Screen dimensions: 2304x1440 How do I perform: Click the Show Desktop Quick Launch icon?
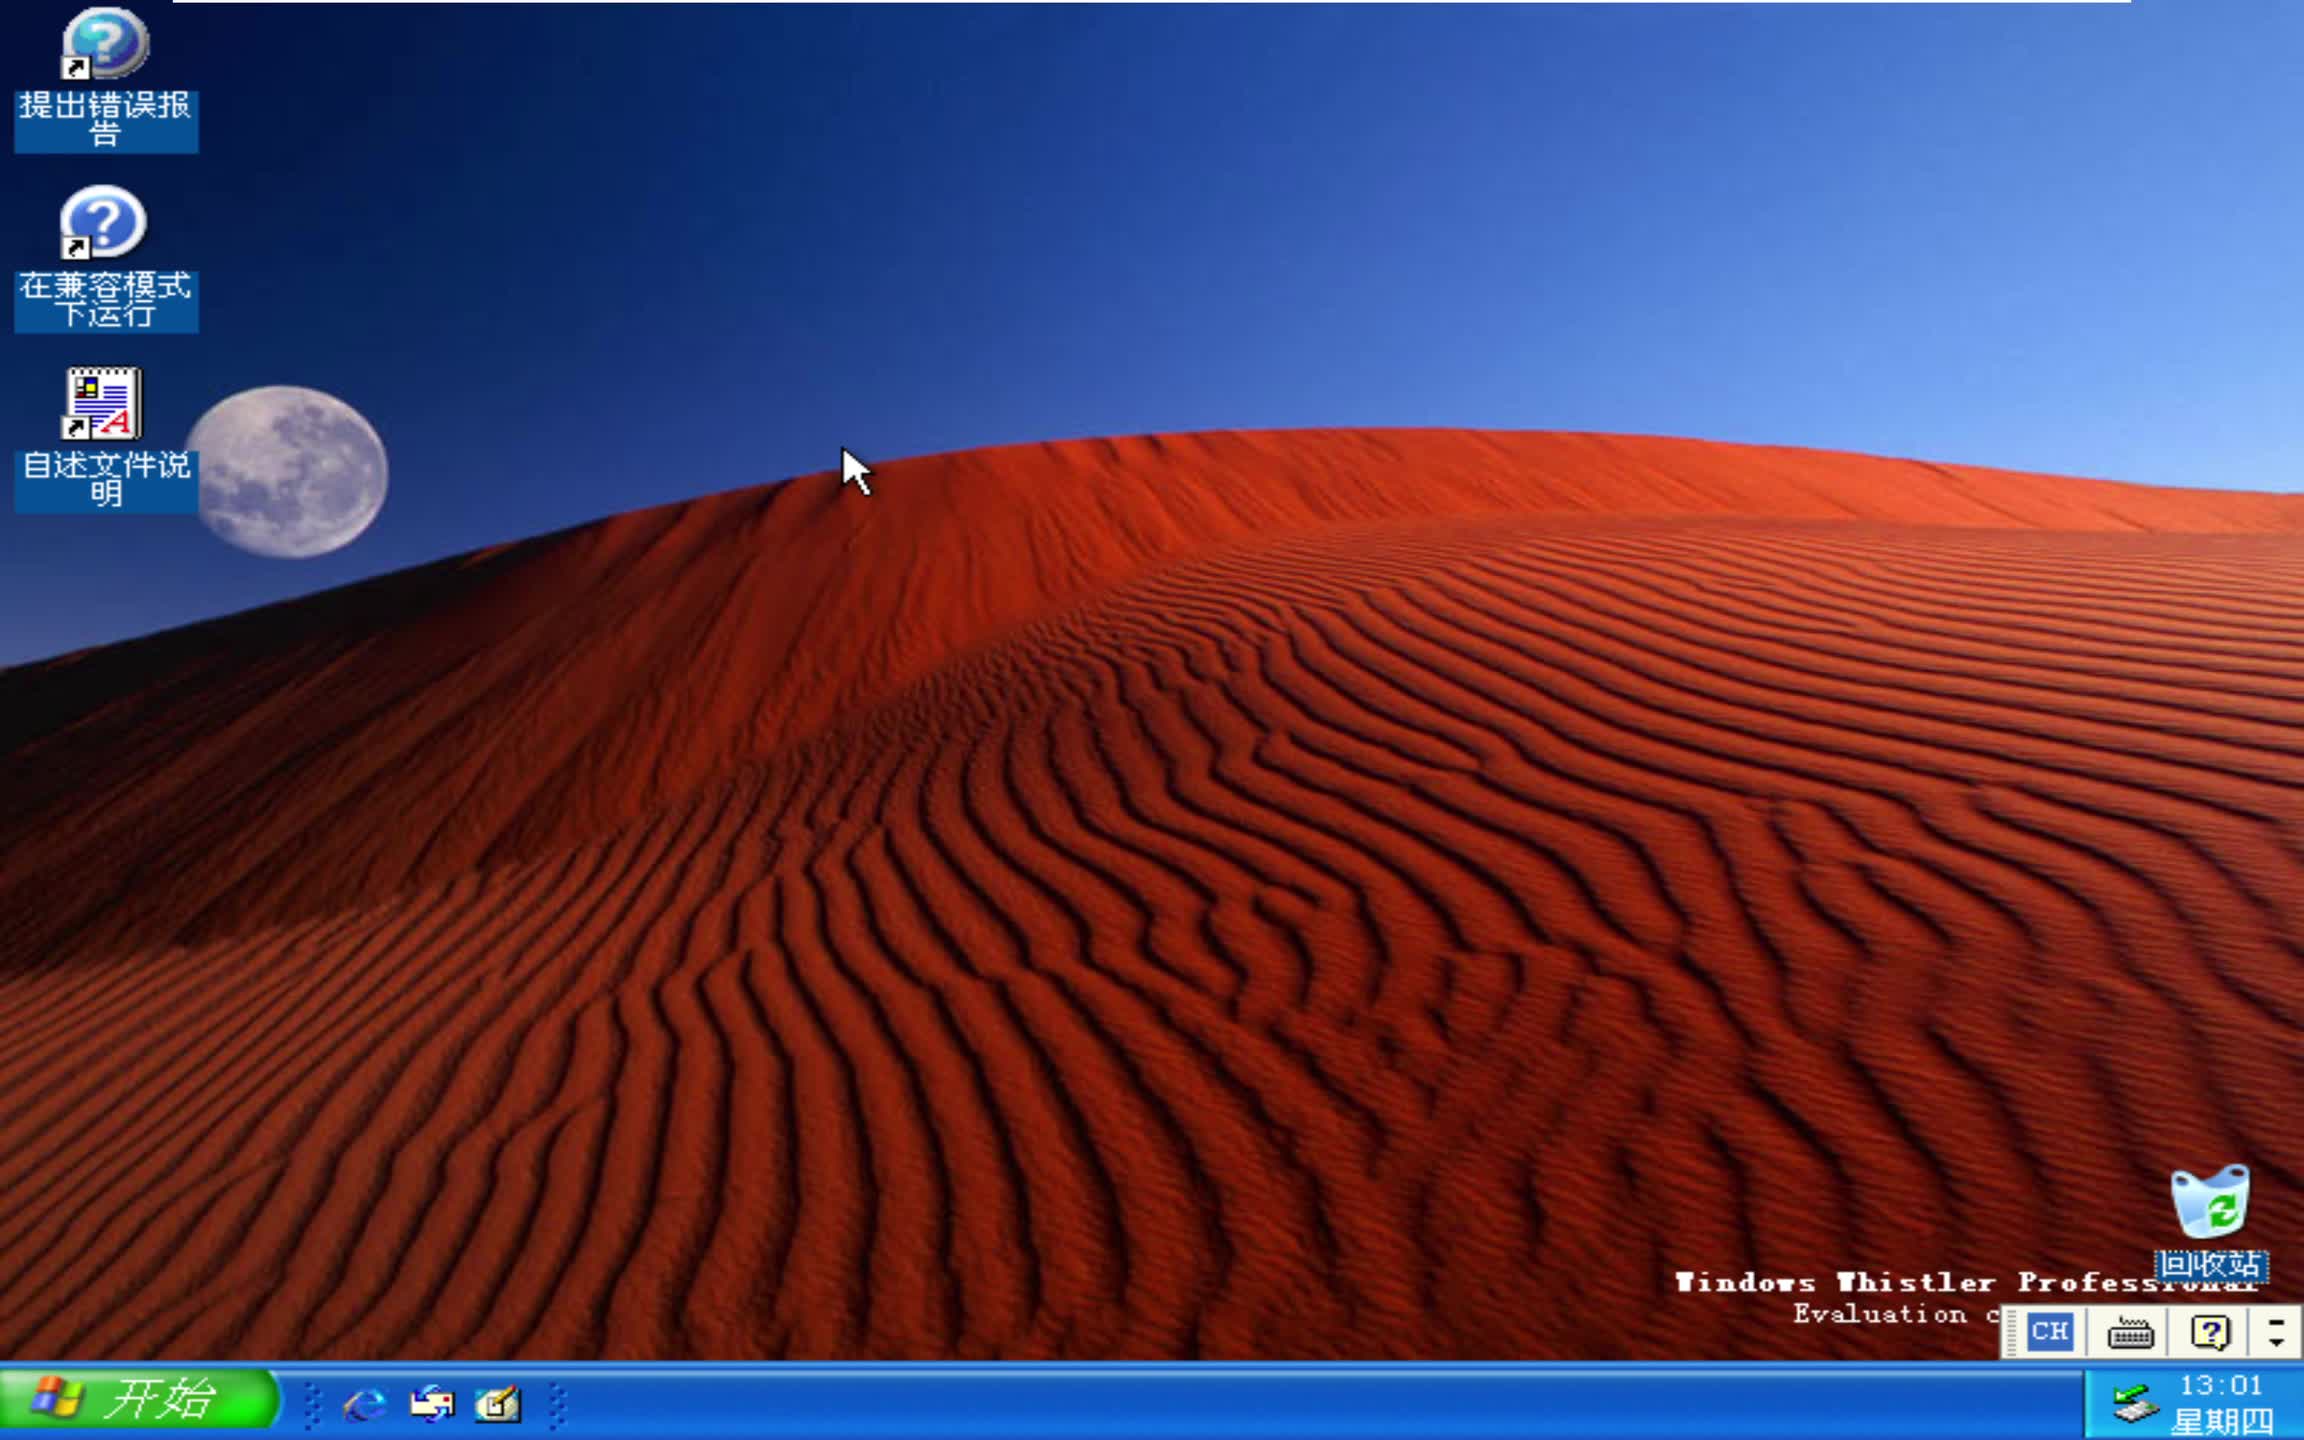497,1405
